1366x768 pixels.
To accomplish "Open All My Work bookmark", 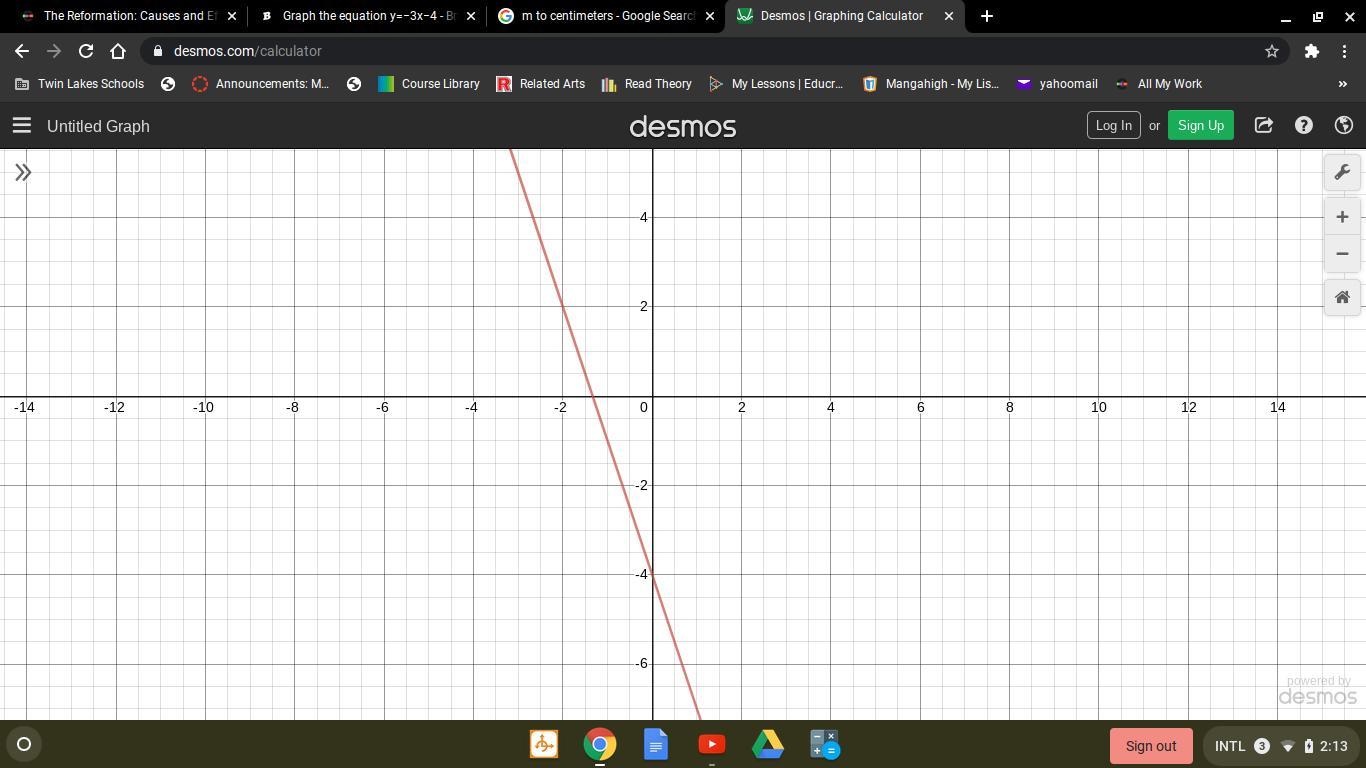I will click(1158, 84).
